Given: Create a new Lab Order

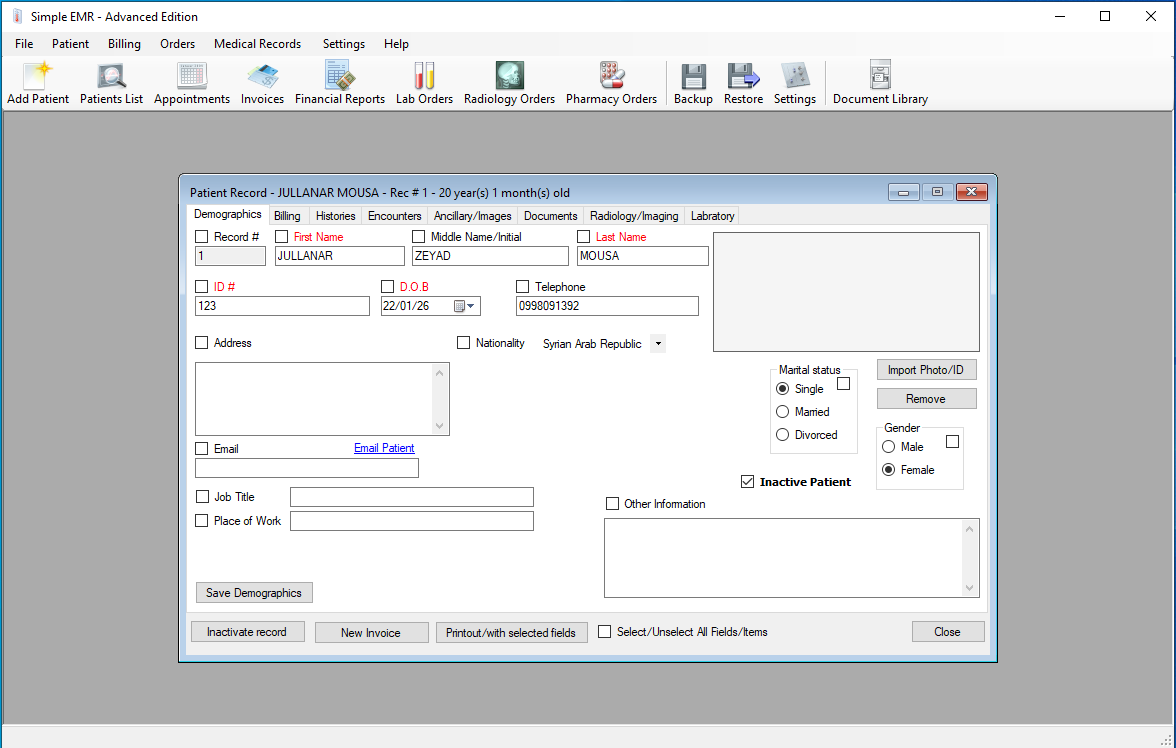Looking at the screenshot, I should (424, 82).
